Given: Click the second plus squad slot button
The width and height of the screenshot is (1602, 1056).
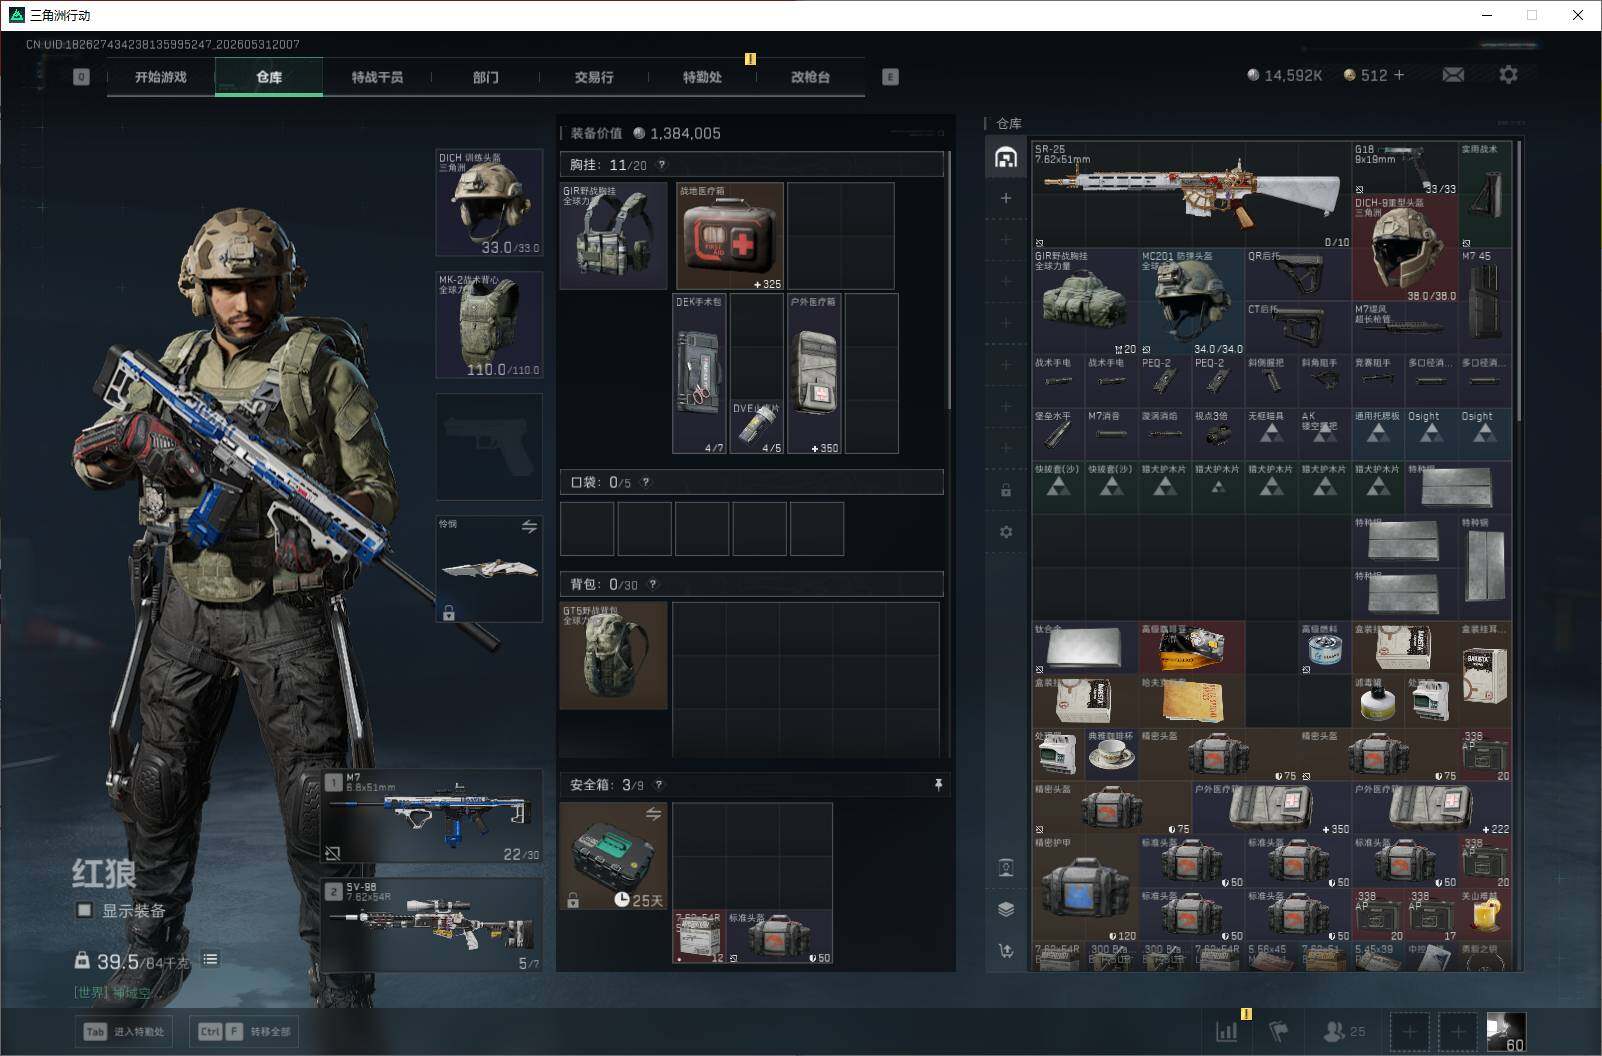Looking at the screenshot, I should tap(1458, 1031).
